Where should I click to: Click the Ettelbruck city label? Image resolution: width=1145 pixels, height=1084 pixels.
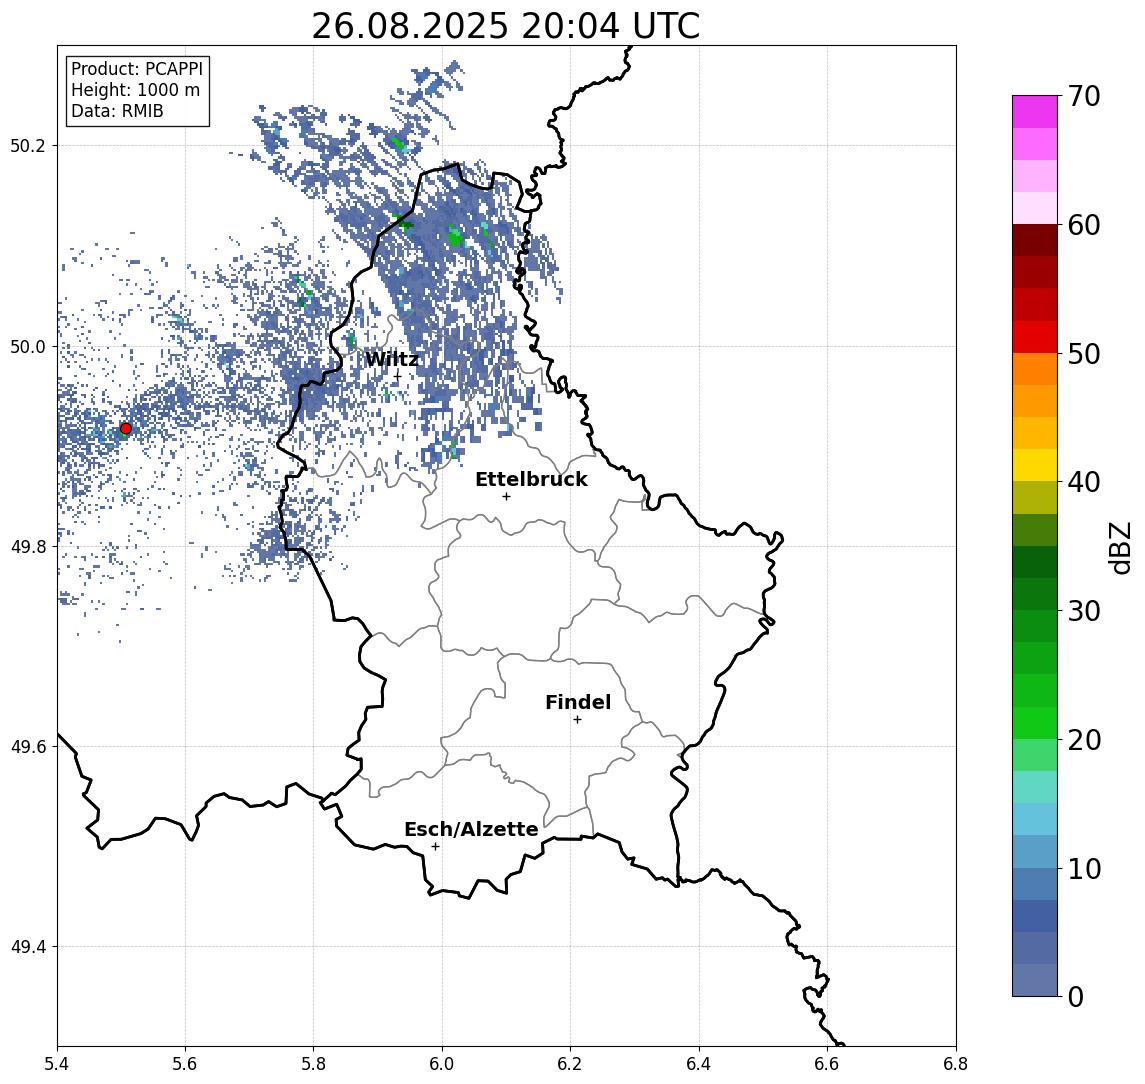tap(531, 479)
